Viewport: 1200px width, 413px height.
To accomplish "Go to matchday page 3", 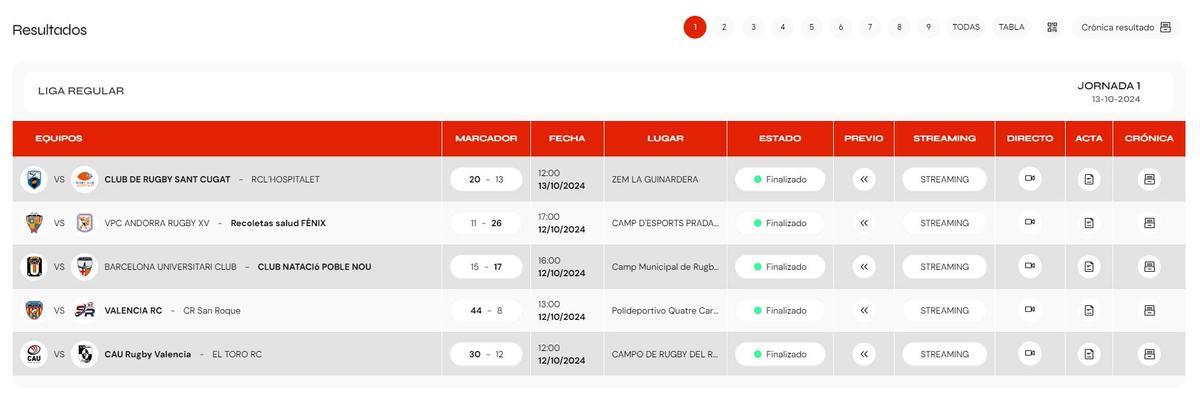I will tap(753, 27).
